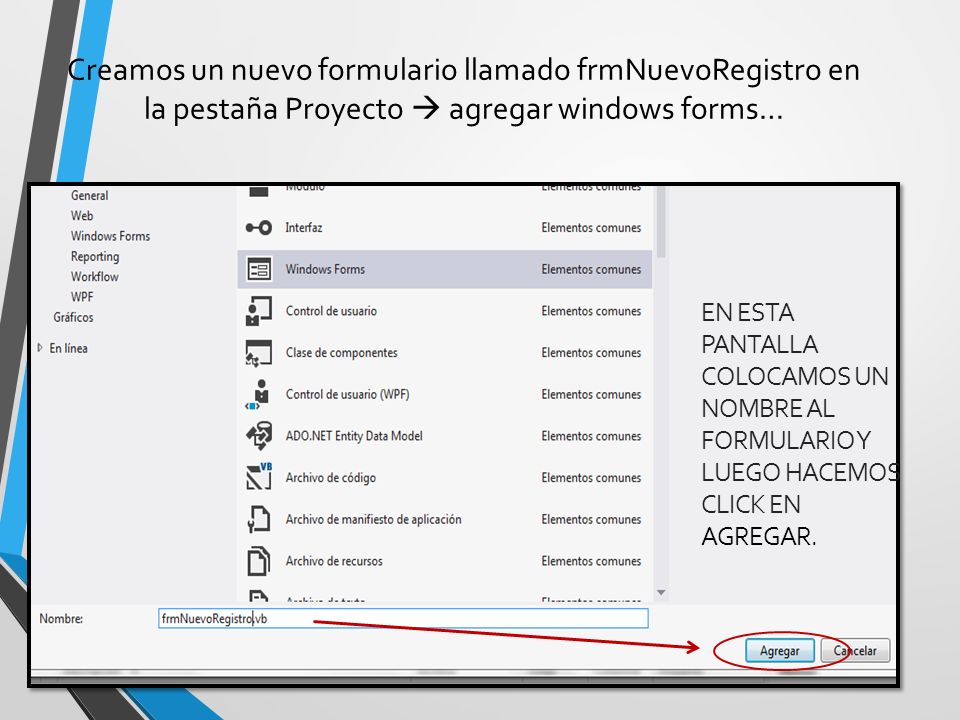Click Elementos comunes in ADO.NET row
The height and width of the screenshot is (720, 960).
click(591, 436)
